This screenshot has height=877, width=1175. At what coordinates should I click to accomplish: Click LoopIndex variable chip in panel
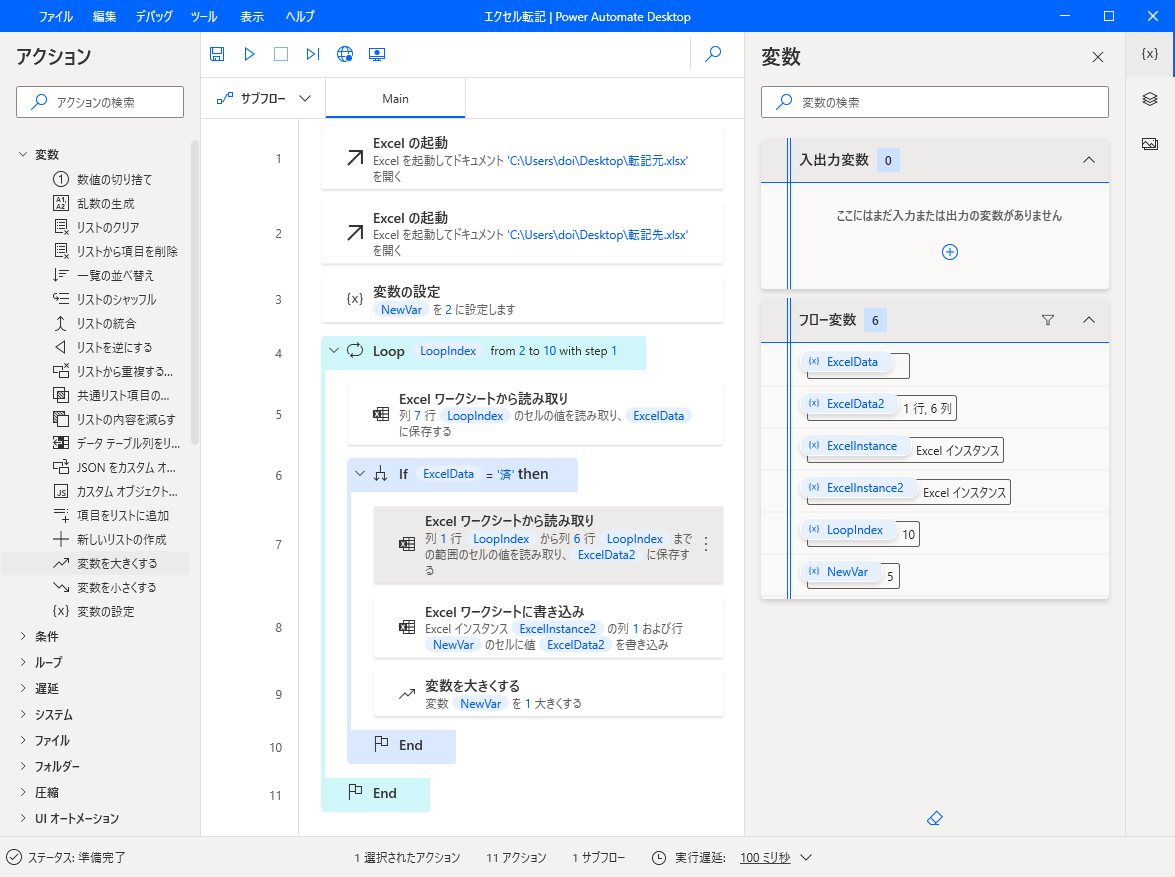[848, 530]
